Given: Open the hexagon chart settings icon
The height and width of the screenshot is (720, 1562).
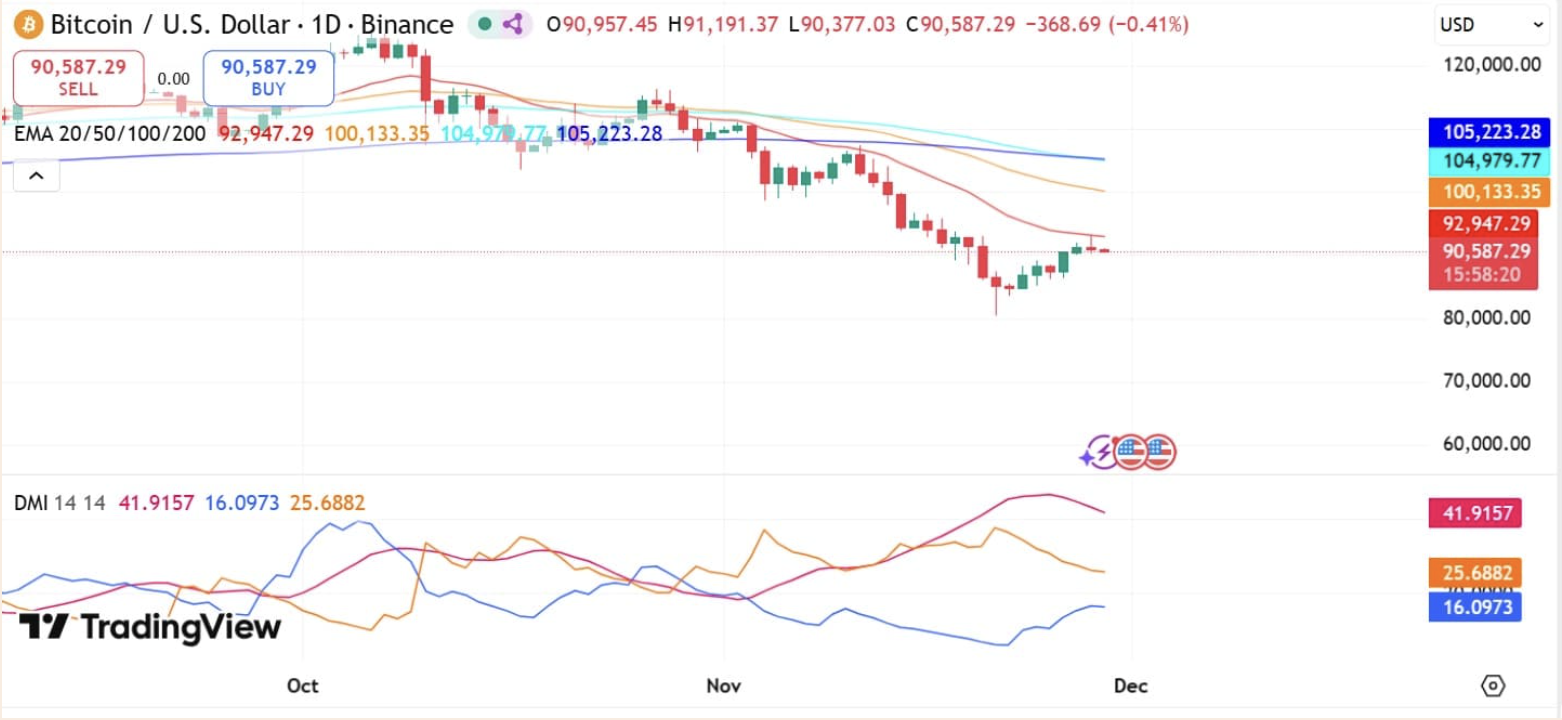Looking at the screenshot, I should click(1492, 685).
